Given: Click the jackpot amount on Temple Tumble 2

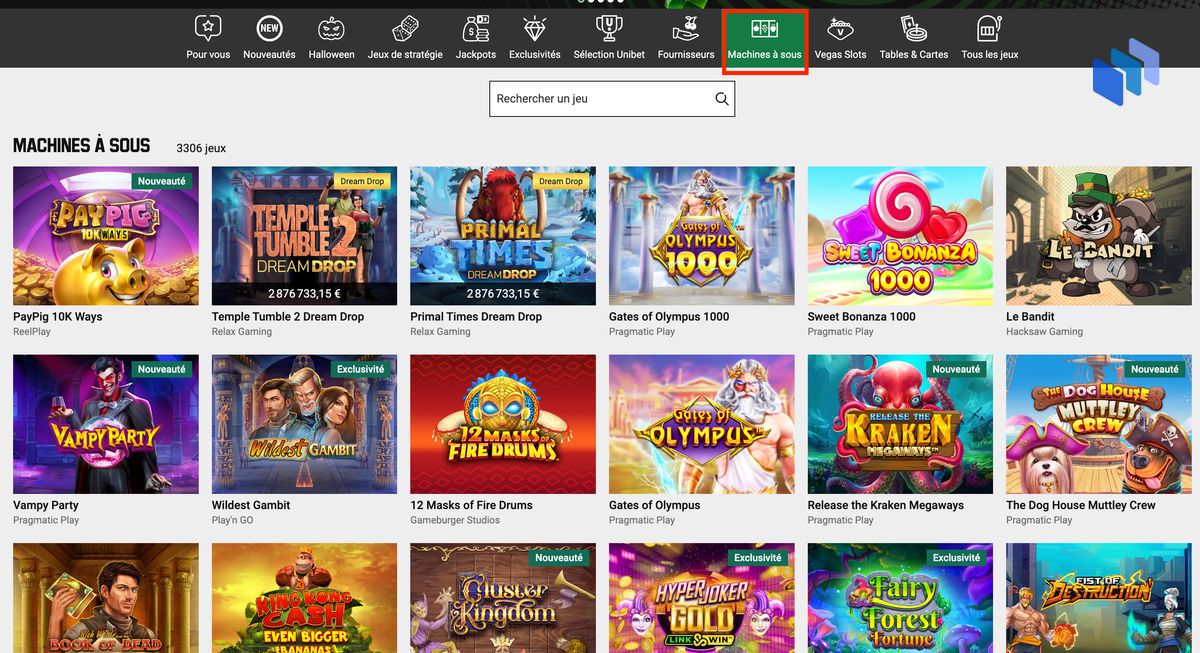Looking at the screenshot, I should point(304,294).
